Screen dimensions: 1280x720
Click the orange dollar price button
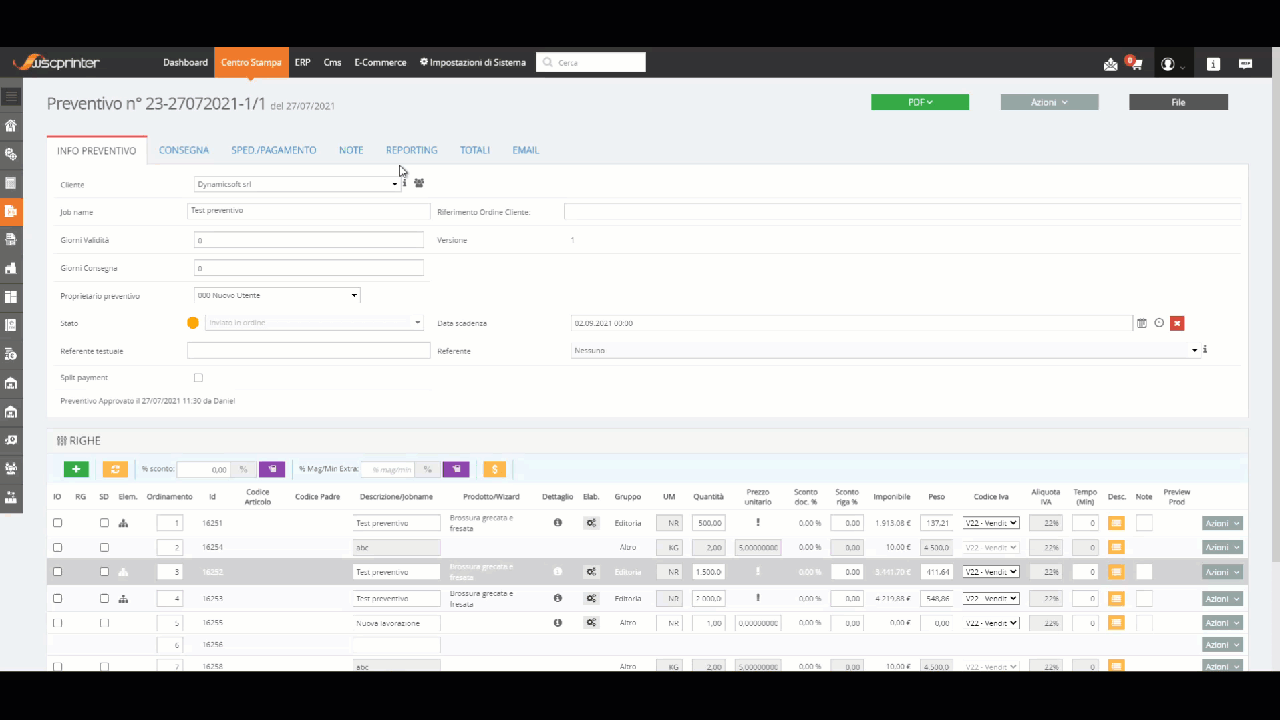point(494,469)
